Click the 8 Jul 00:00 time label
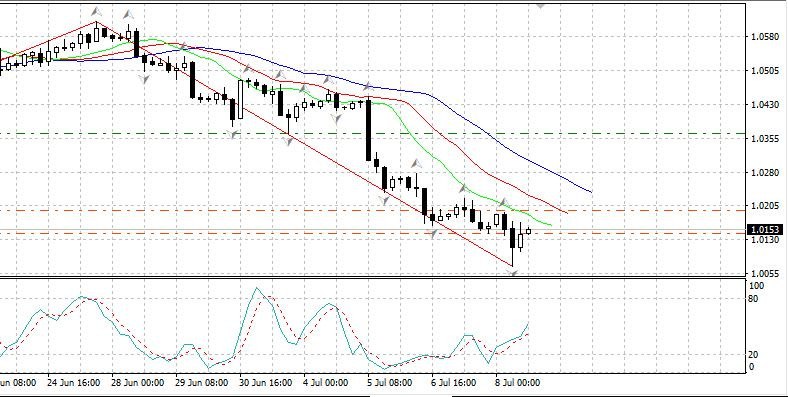Screen dimensions: 788x397 tap(519, 383)
